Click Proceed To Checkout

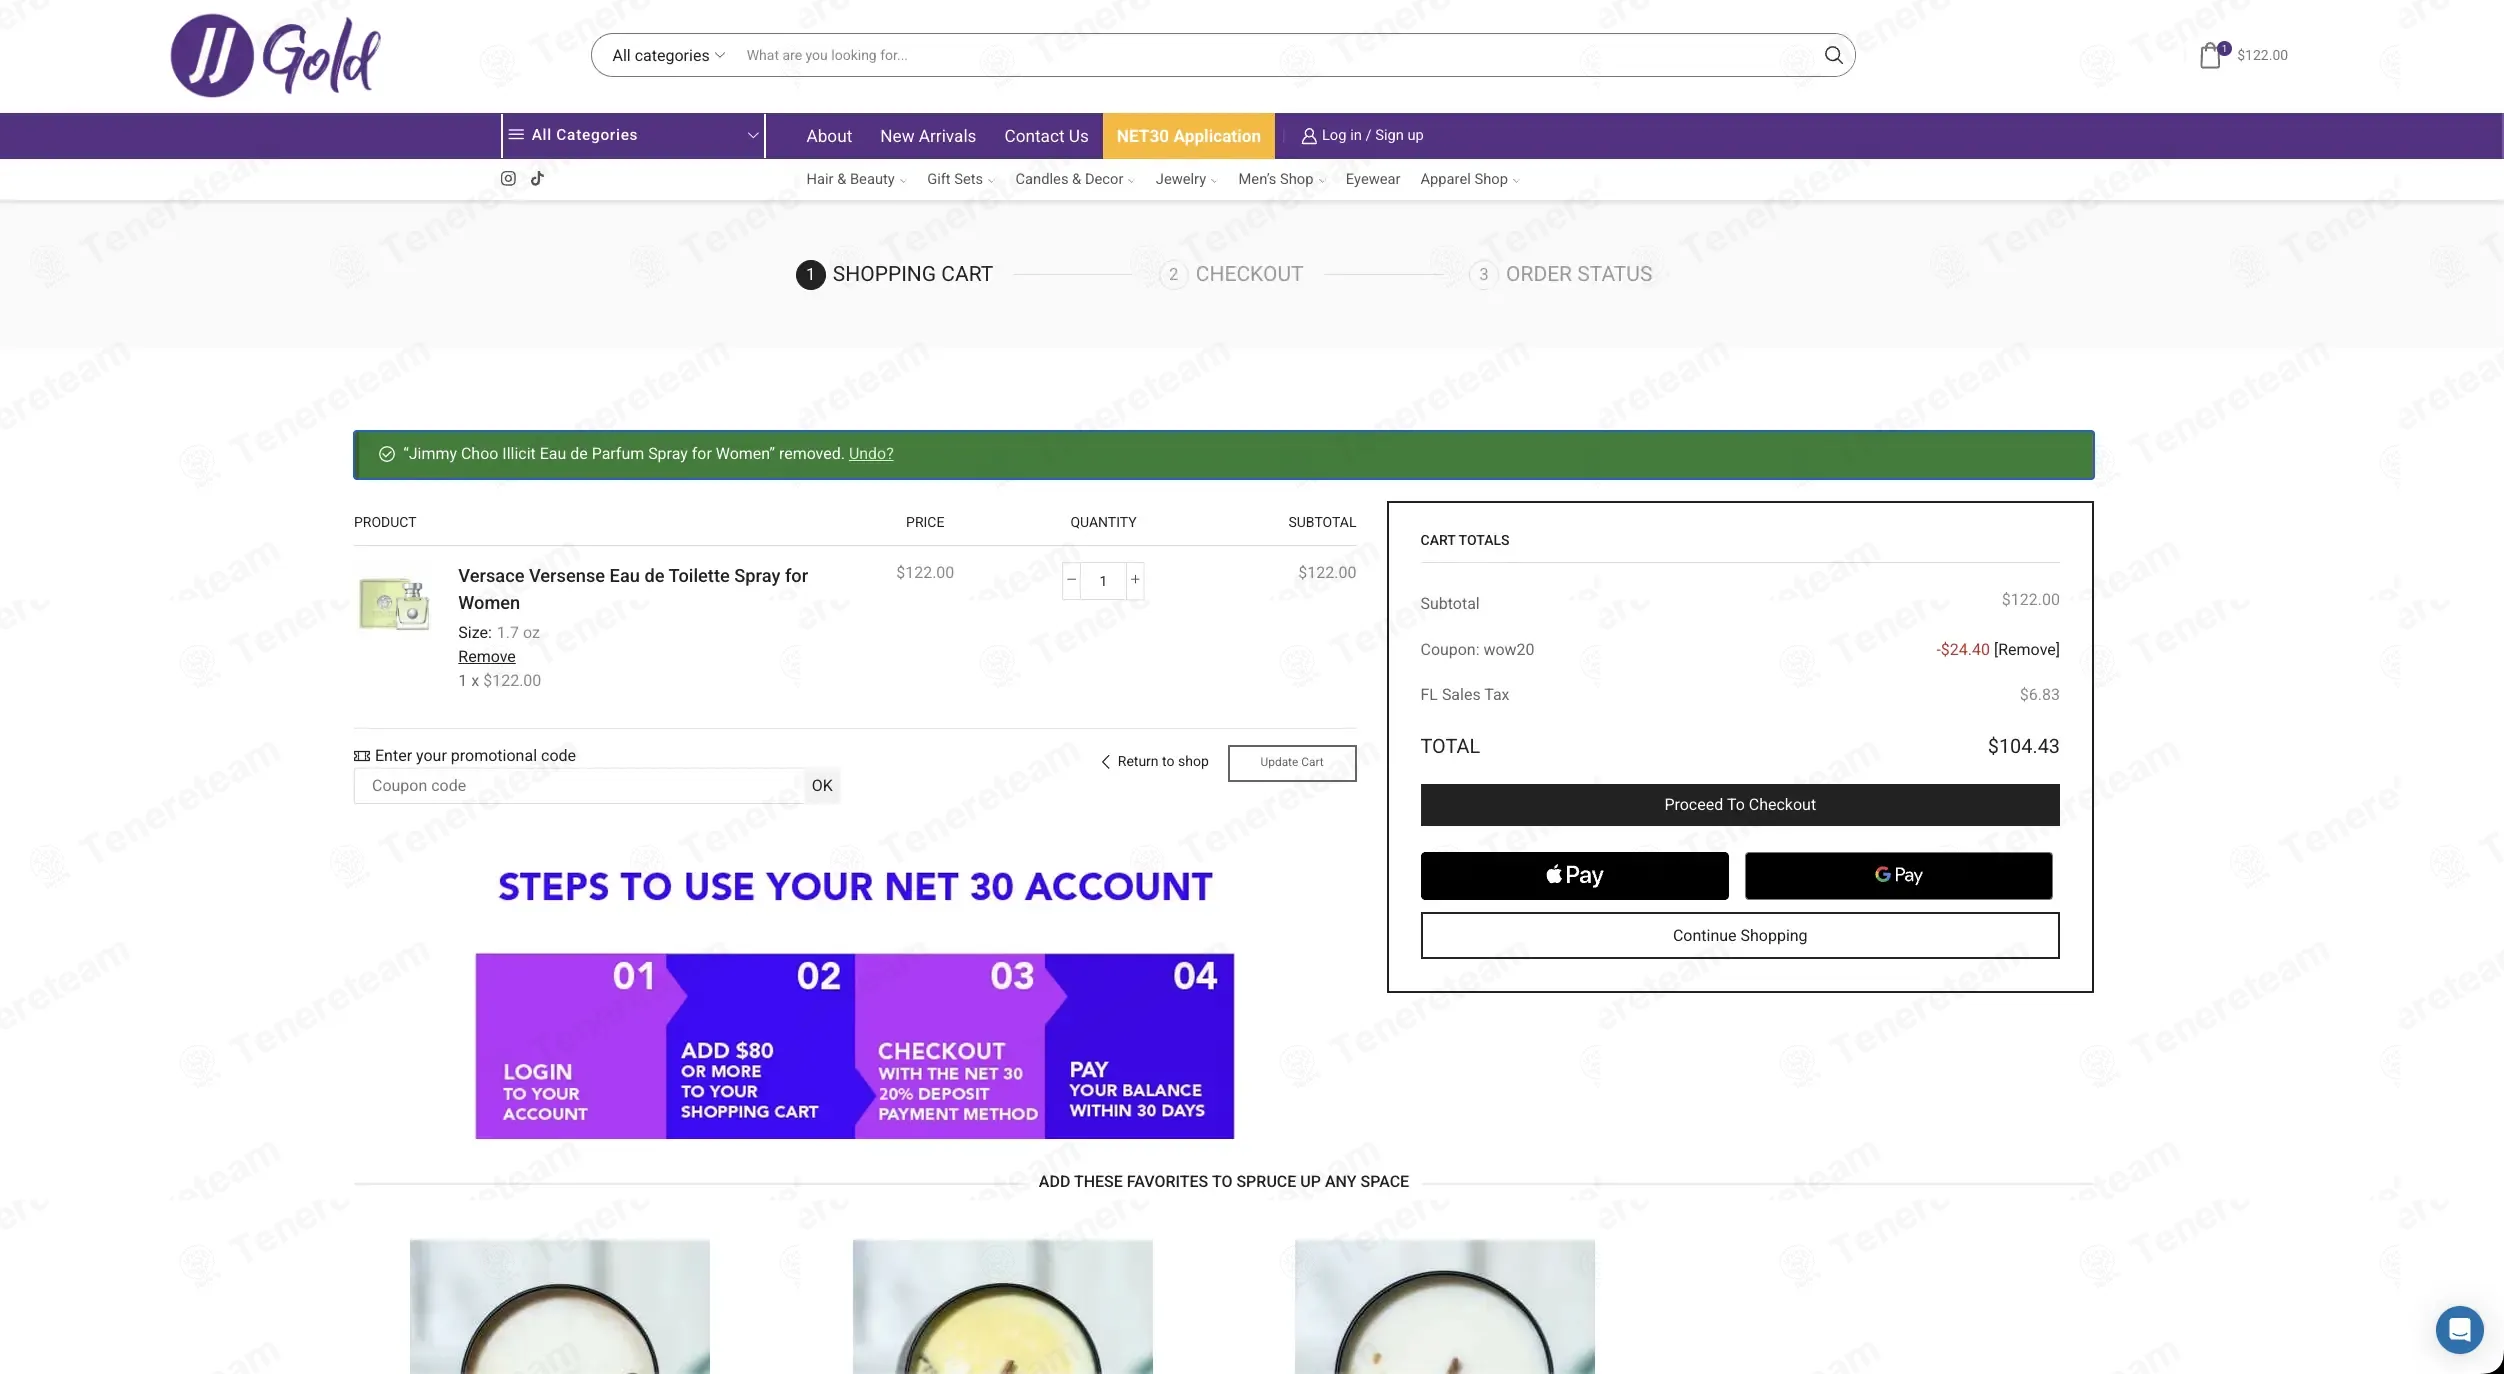tap(1740, 805)
